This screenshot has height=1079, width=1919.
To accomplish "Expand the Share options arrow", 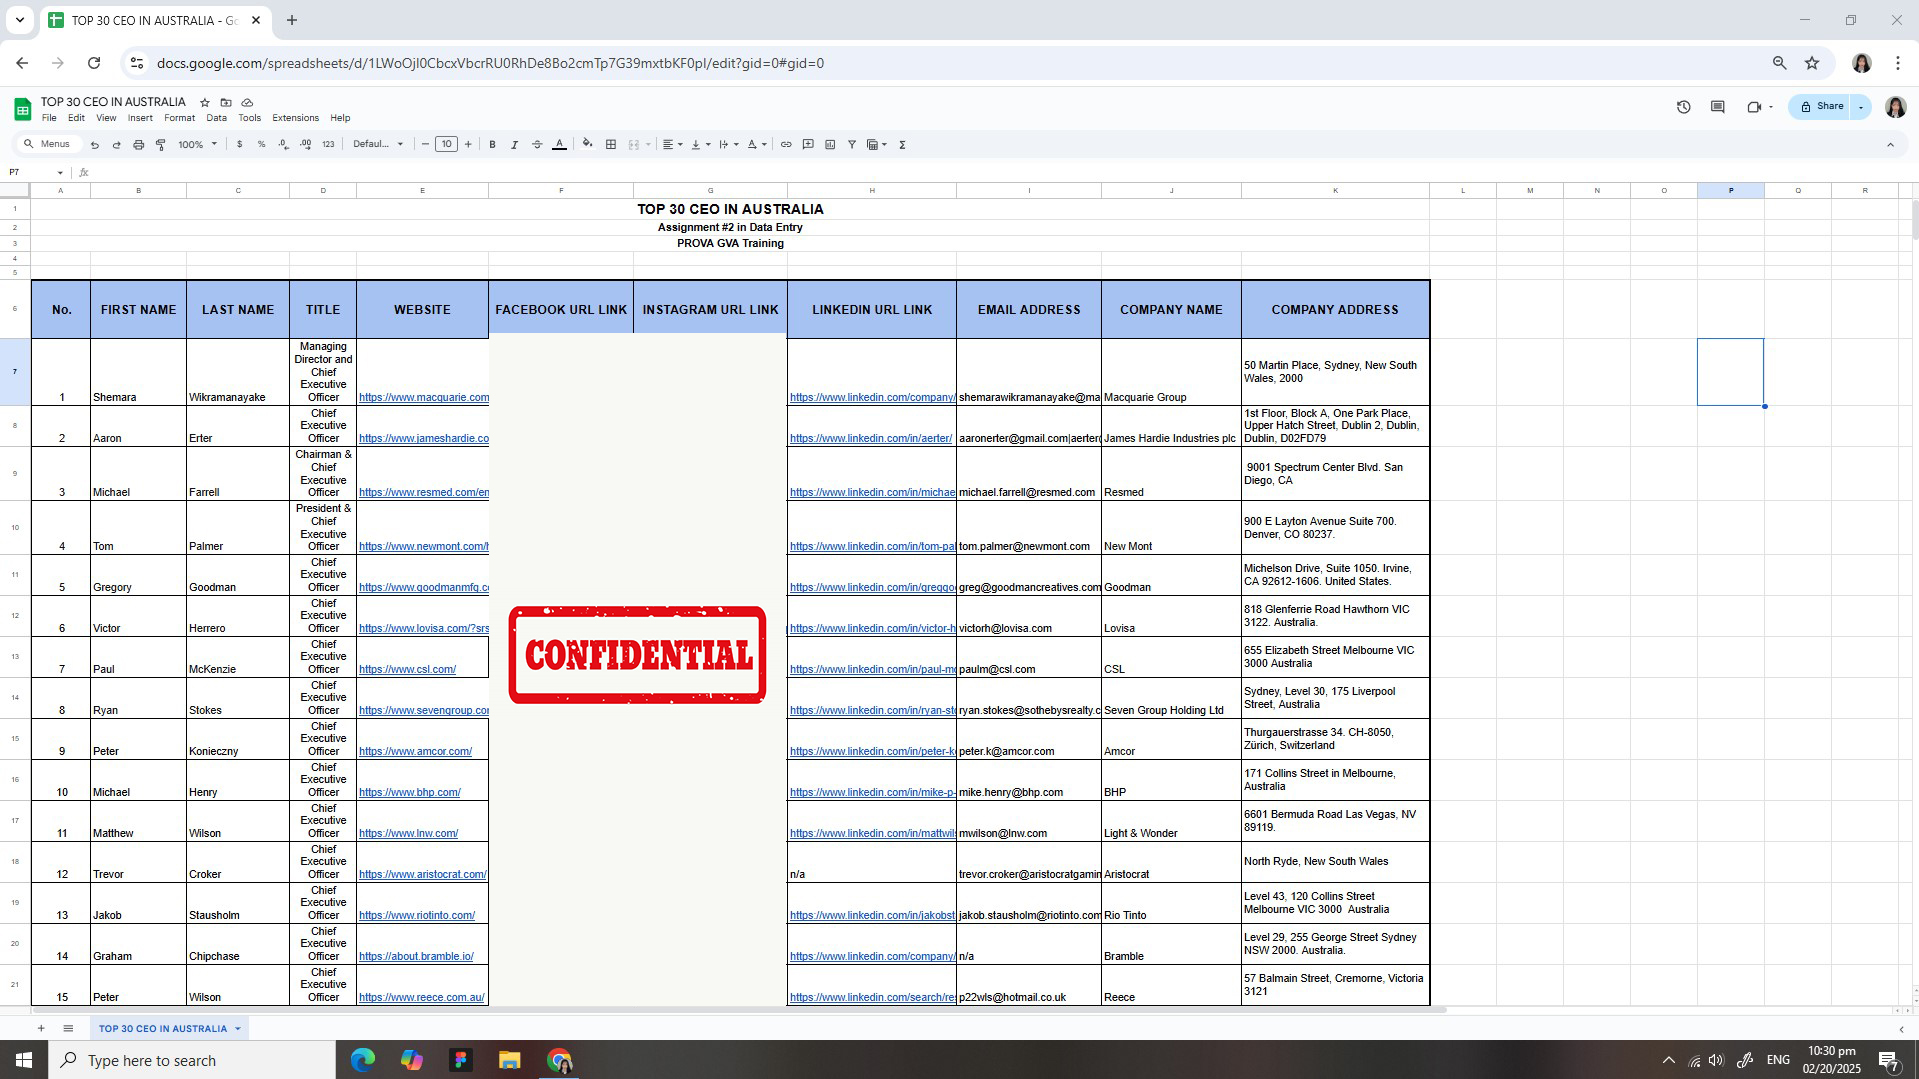I will click(x=1861, y=107).
